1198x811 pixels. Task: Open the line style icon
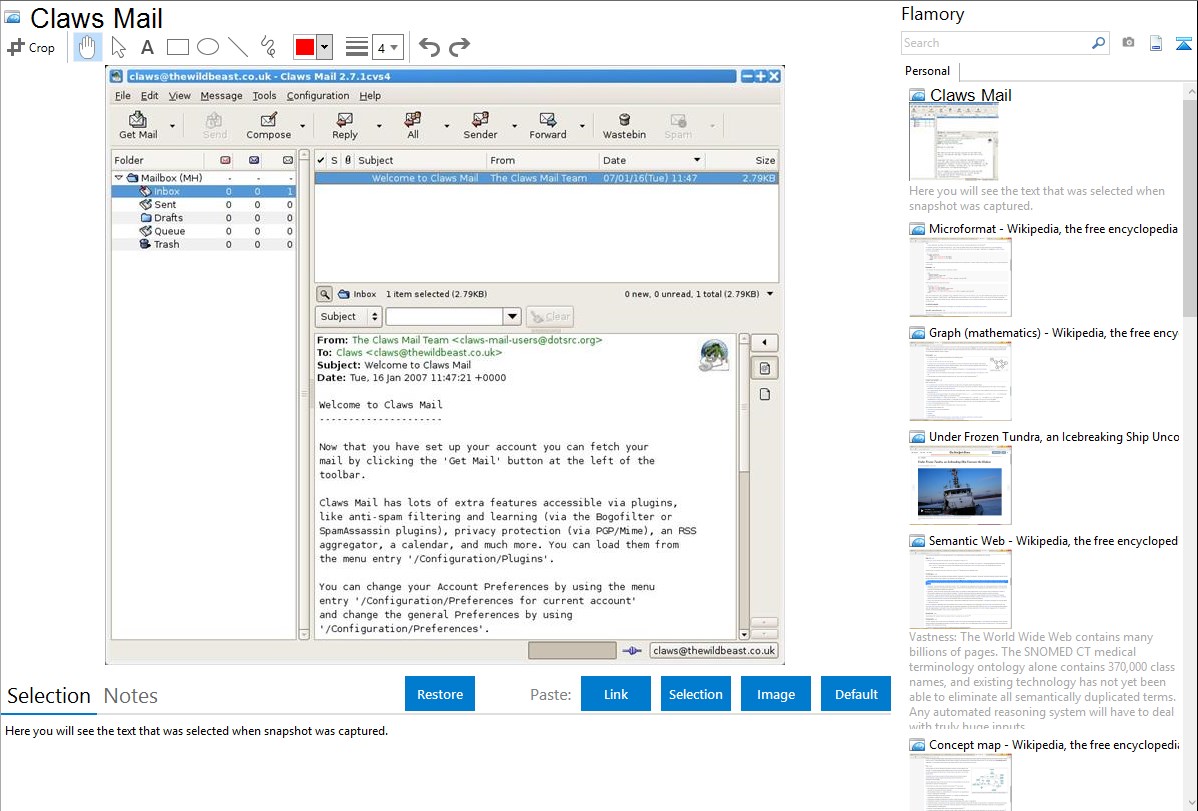click(x=357, y=47)
